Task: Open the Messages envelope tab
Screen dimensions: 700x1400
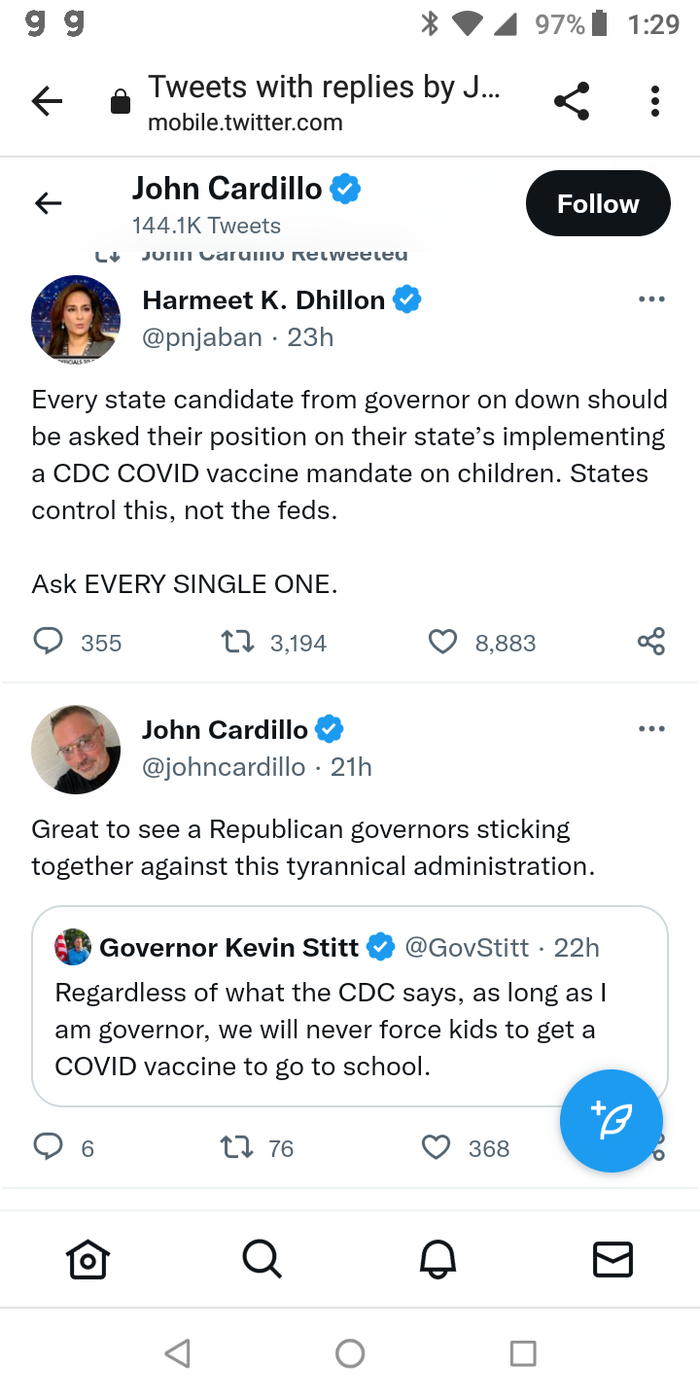Action: point(612,1259)
